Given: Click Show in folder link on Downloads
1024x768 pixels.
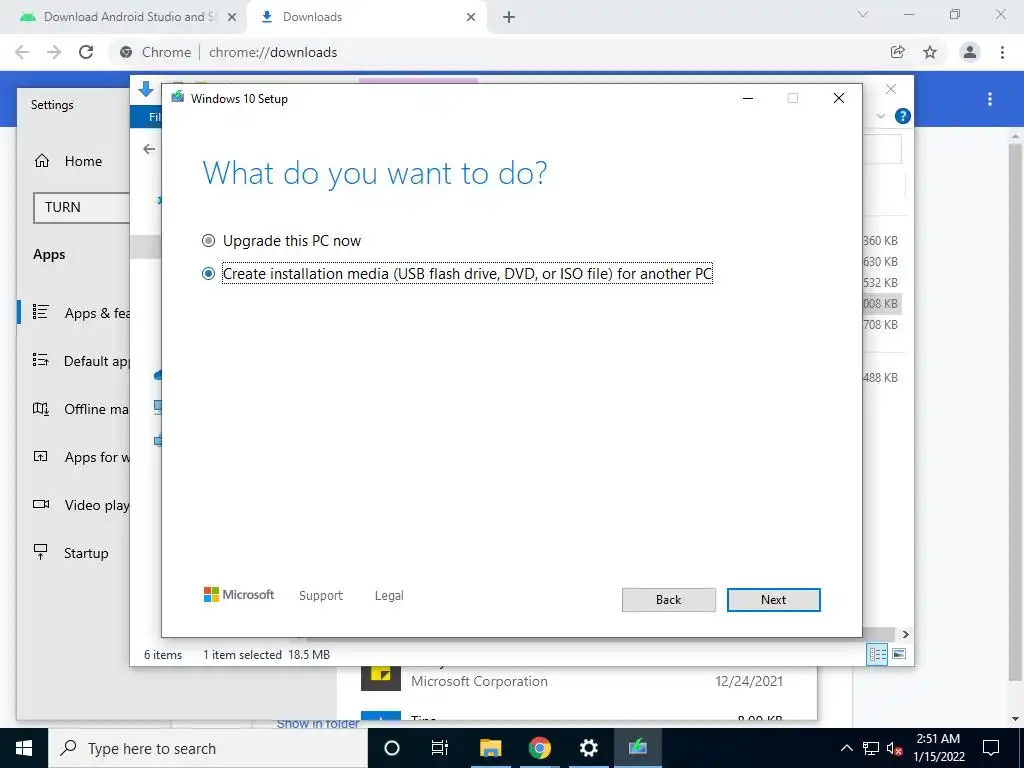Looking at the screenshot, I should (318, 724).
